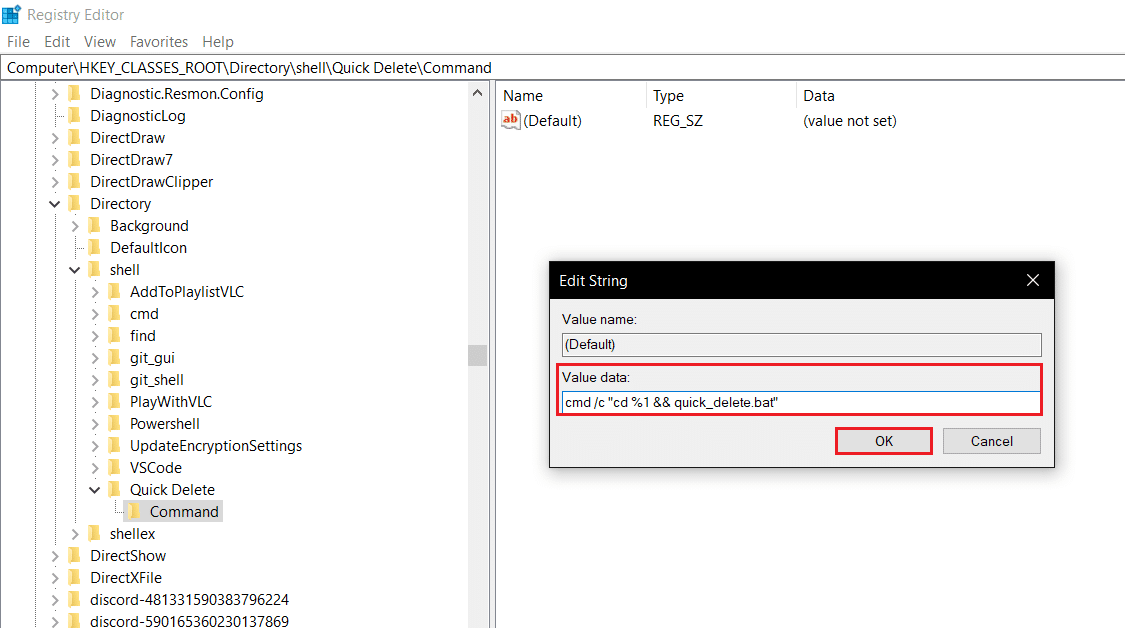Click the tree pane scroll up arrow
Image resolution: width=1125 pixels, height=628 pixels.
[477, 93]
